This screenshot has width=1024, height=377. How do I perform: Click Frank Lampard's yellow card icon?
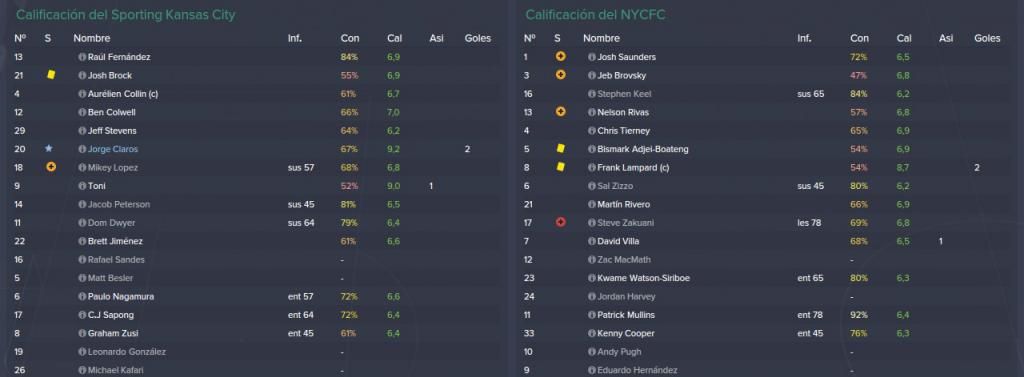click(560, 167)
